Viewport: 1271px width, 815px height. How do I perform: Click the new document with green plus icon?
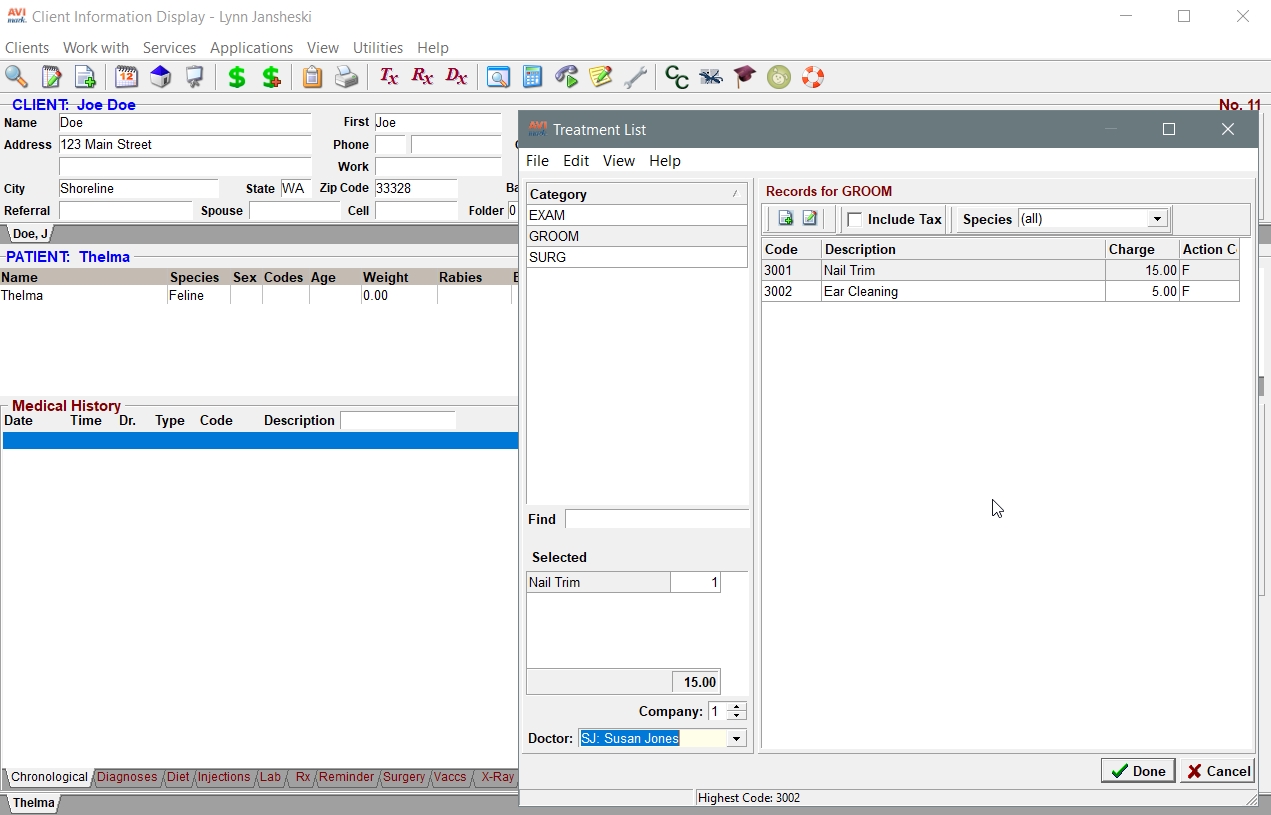(x=85, y=77)
